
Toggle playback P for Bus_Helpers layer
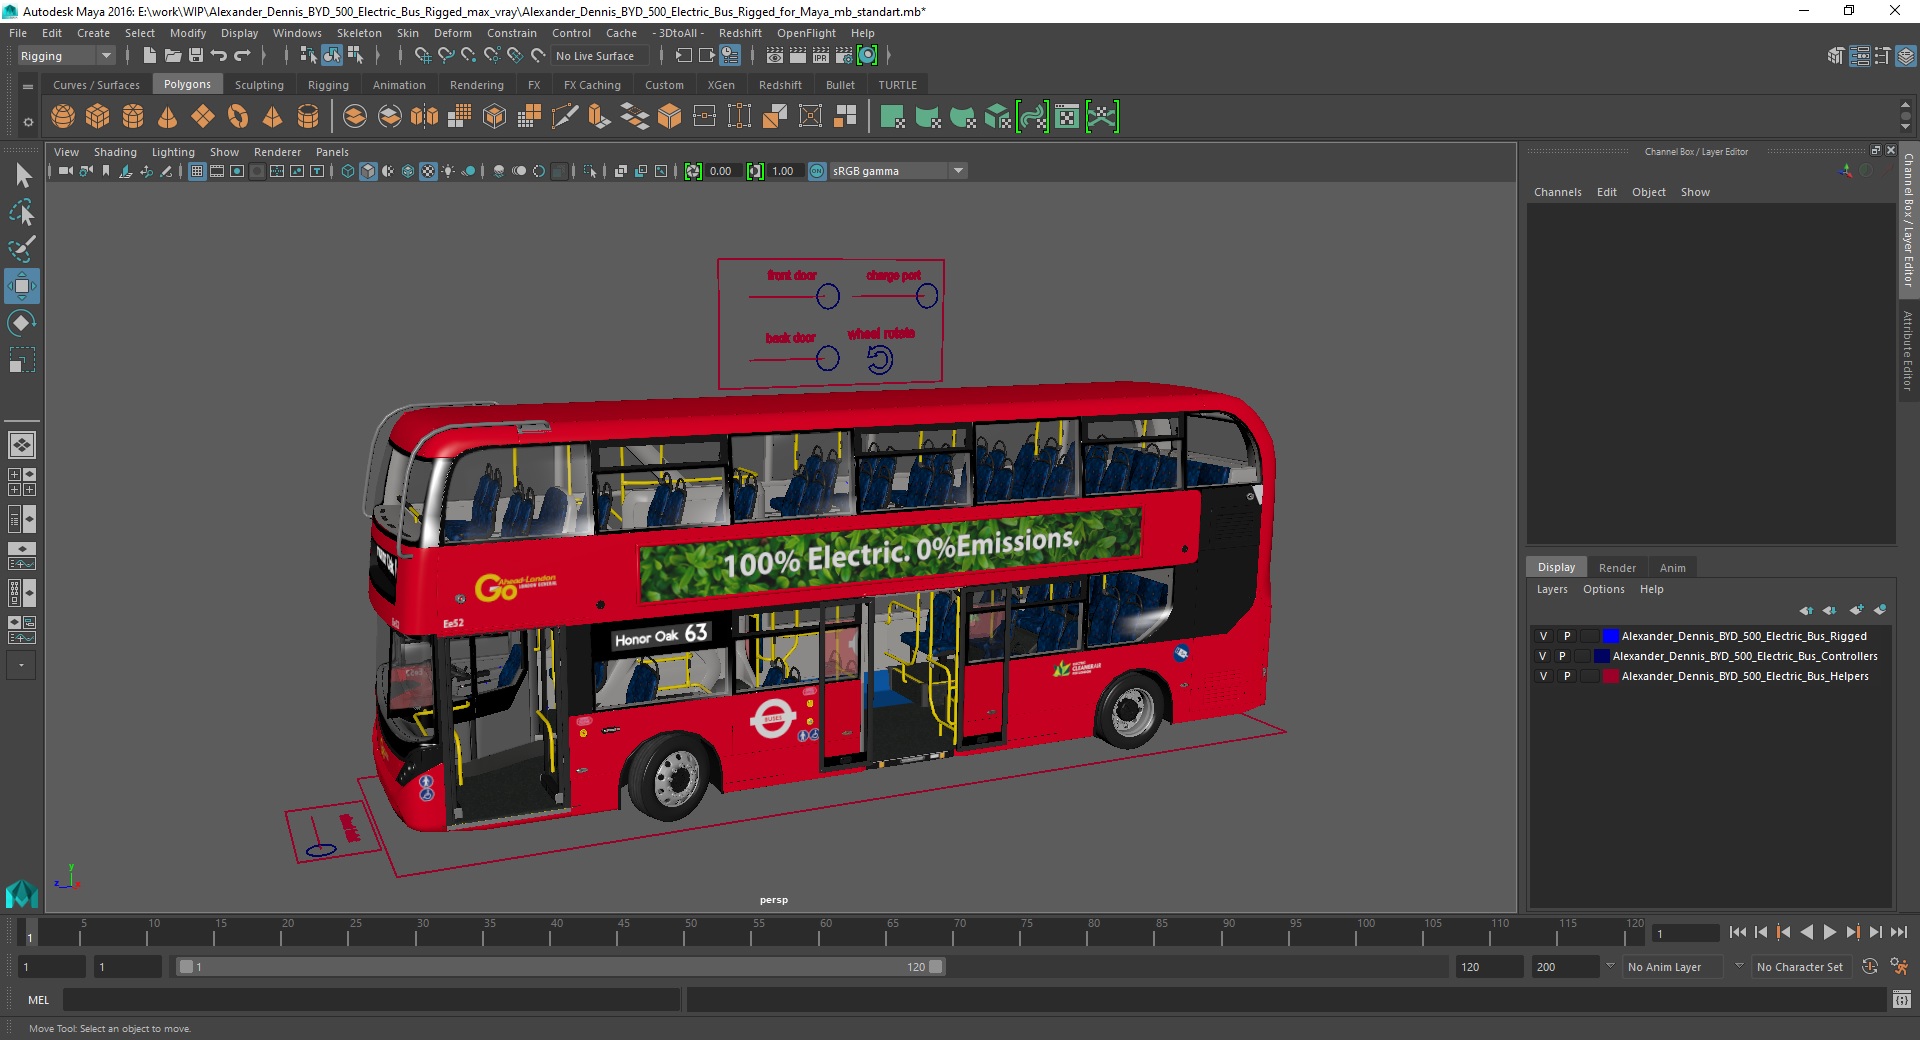(1567, 676)
